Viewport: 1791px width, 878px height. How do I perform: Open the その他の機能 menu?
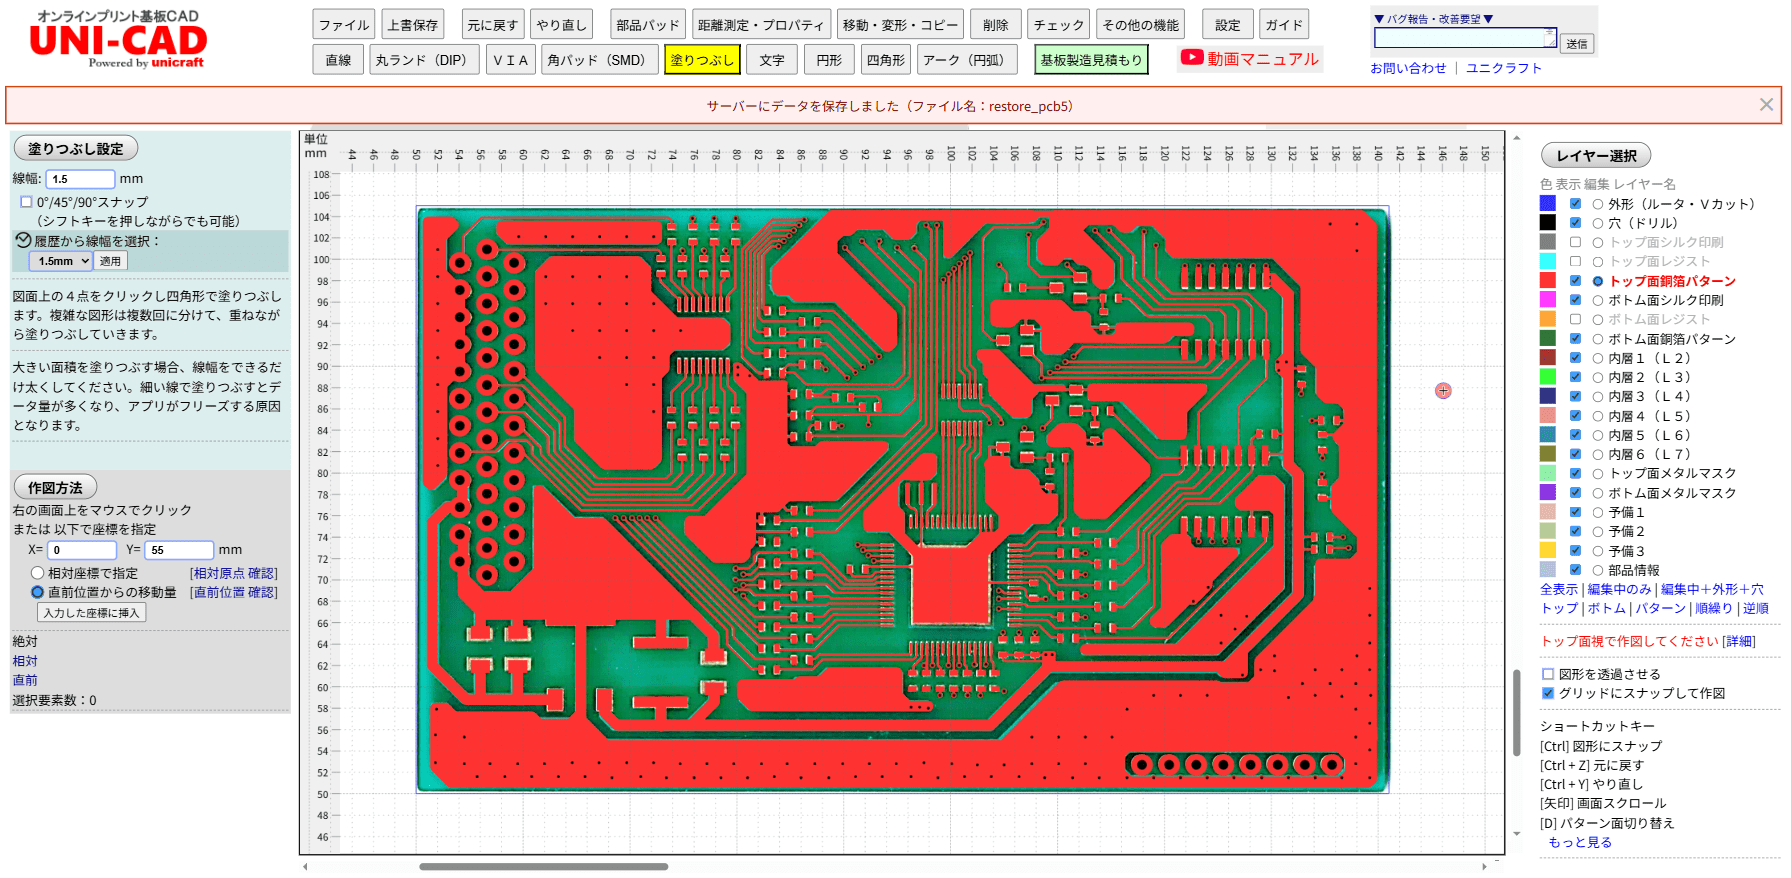[x=1140, y=25]
